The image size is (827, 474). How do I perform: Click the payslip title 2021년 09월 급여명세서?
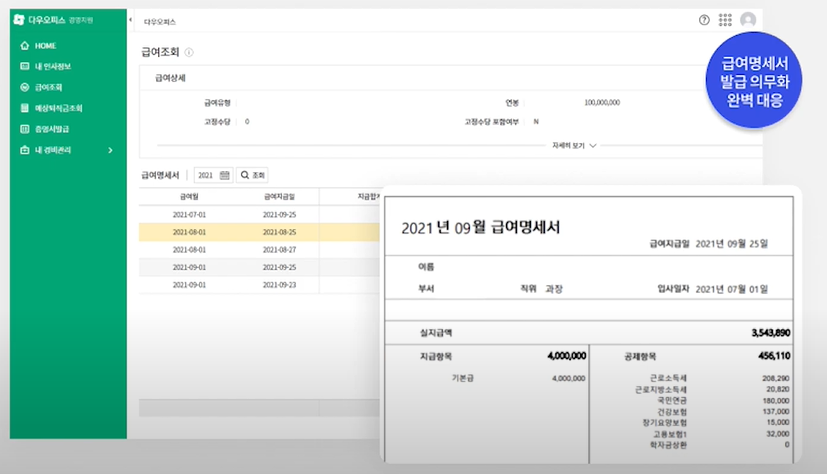coord(480,228)
